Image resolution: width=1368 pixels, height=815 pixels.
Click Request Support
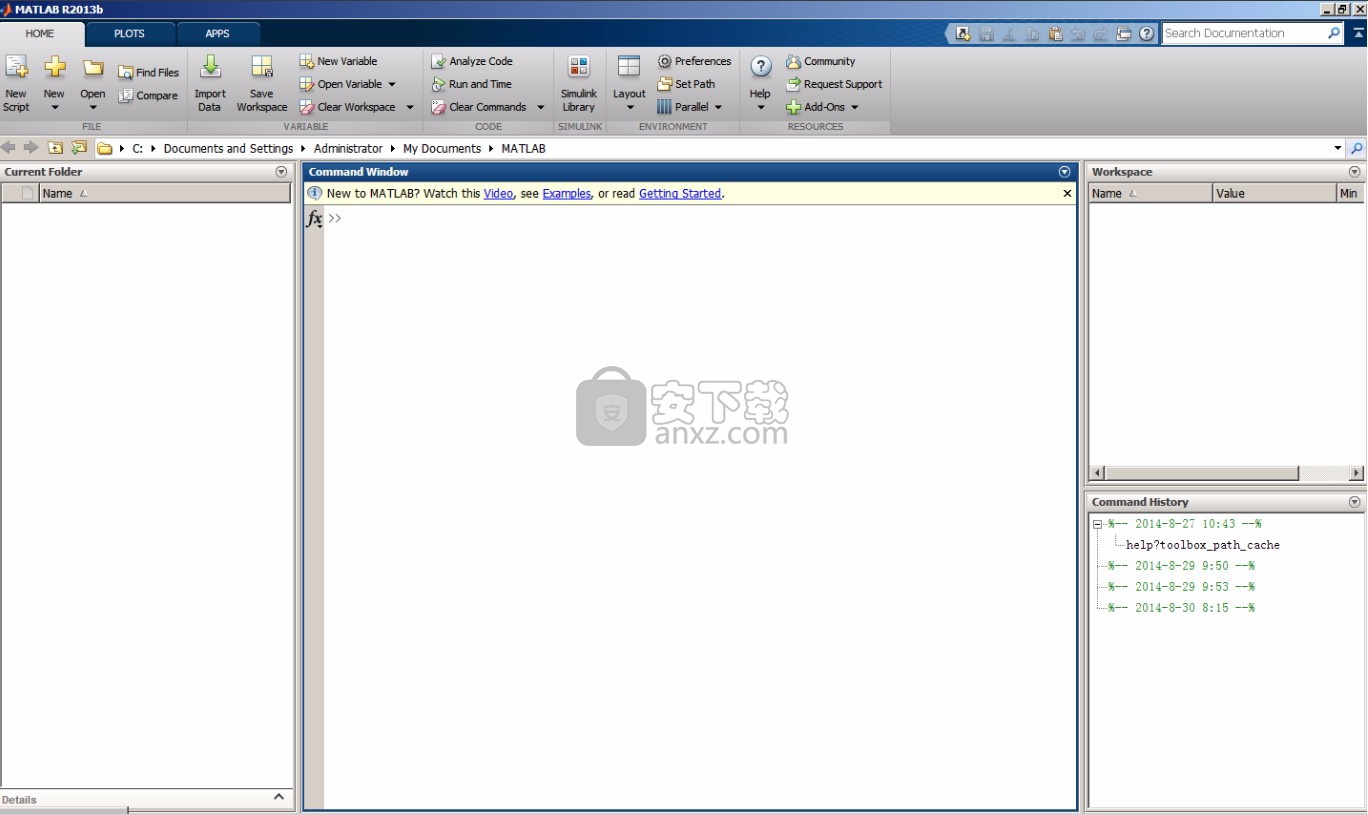tap(834, 84)
